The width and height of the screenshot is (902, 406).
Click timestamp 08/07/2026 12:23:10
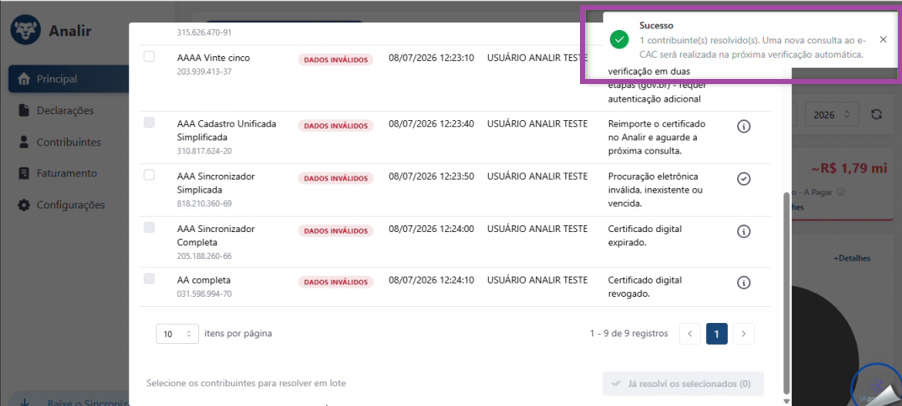pyautogui.click(x=431, y=58)
